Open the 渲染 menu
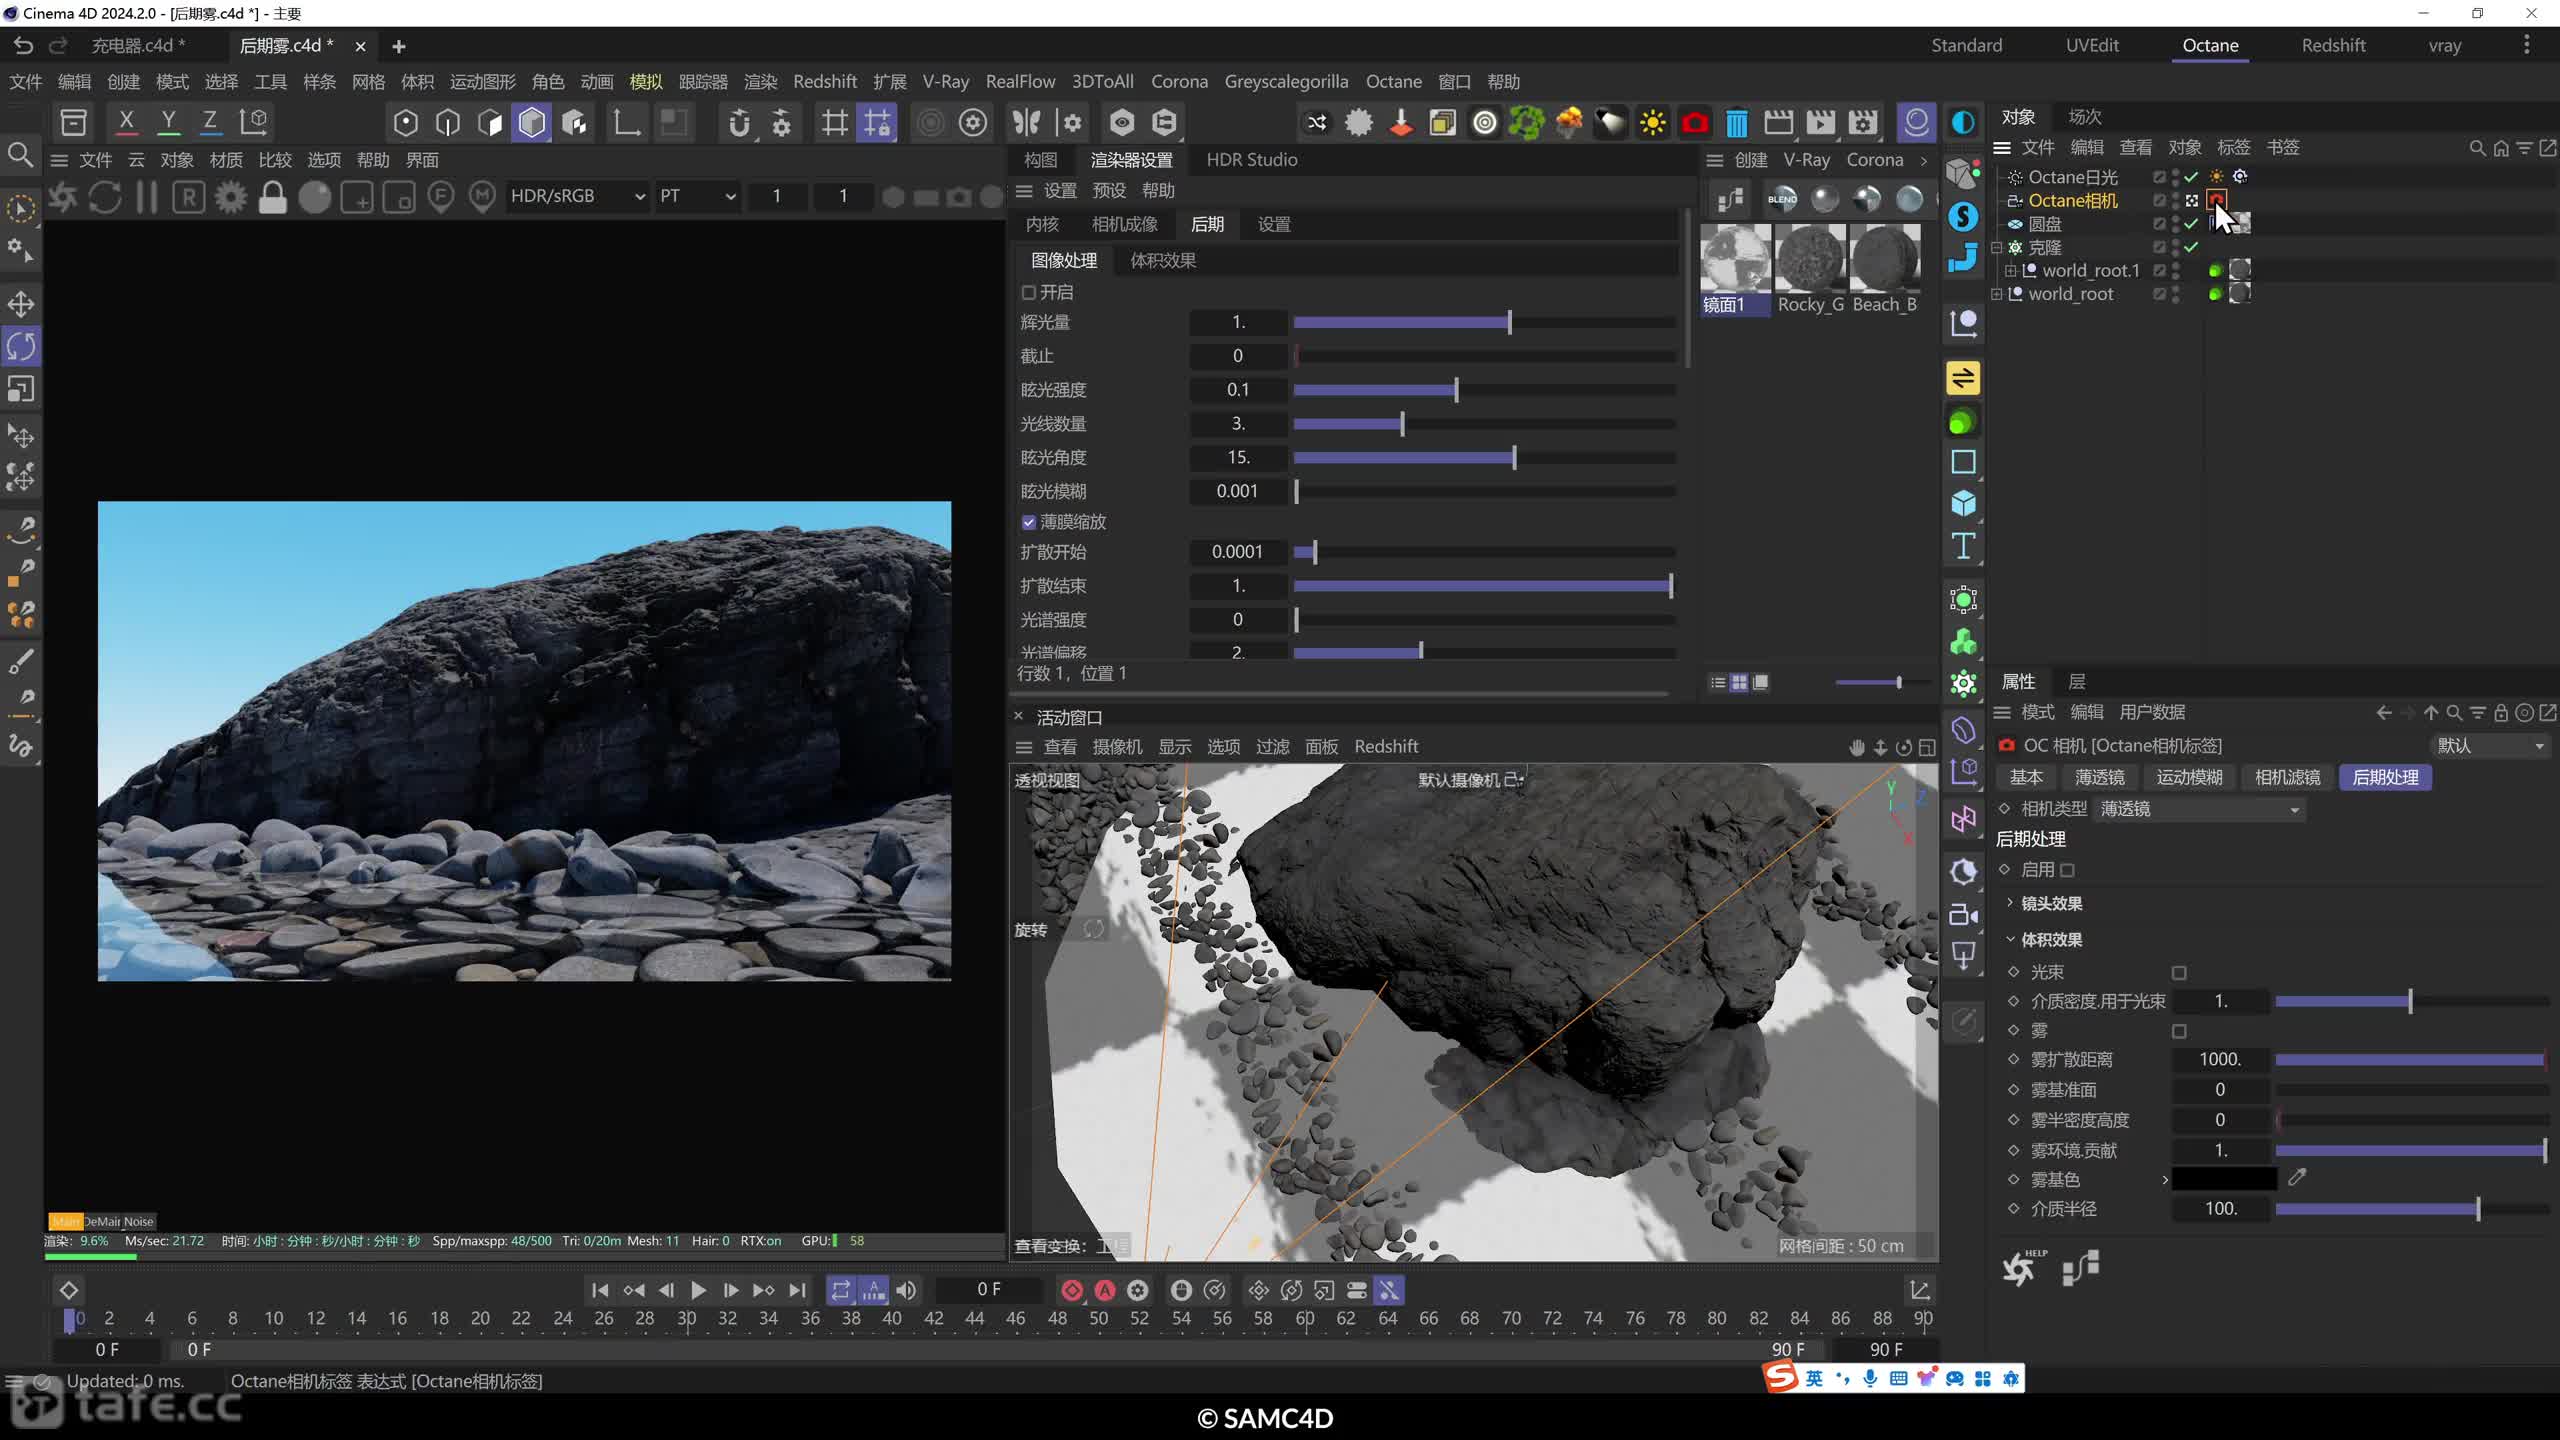Image resolution: width=2560 pixels, height=1440 pixels. point(760,82)
